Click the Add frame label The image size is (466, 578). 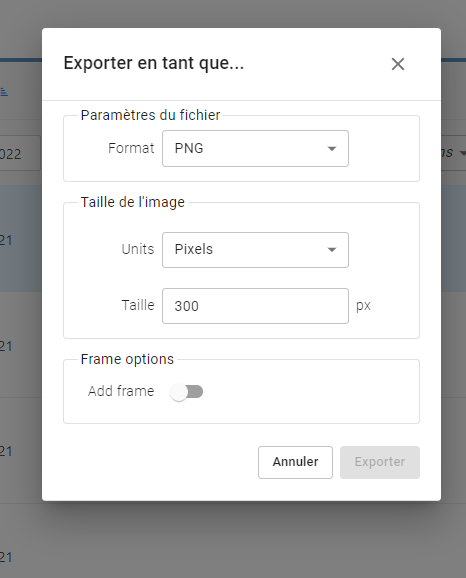coord(121,391)
